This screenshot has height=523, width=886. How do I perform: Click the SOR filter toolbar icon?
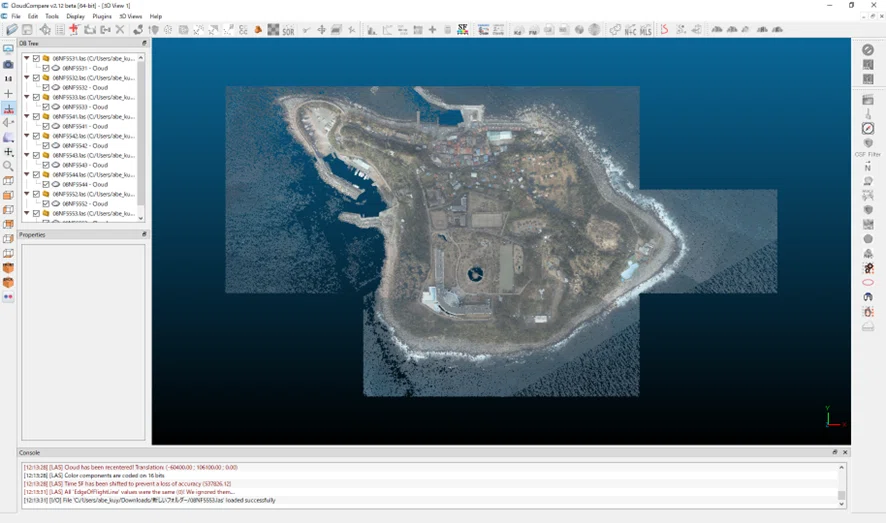pos(288,30)
